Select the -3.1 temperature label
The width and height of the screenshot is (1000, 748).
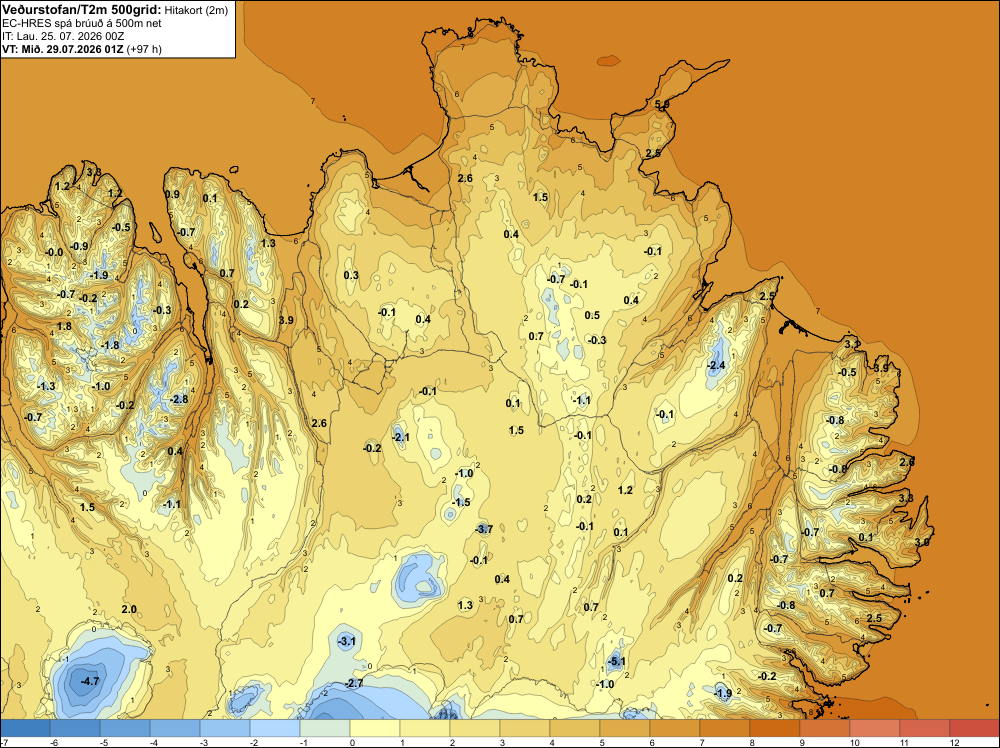pyautogui.click(x=346, y=641)
